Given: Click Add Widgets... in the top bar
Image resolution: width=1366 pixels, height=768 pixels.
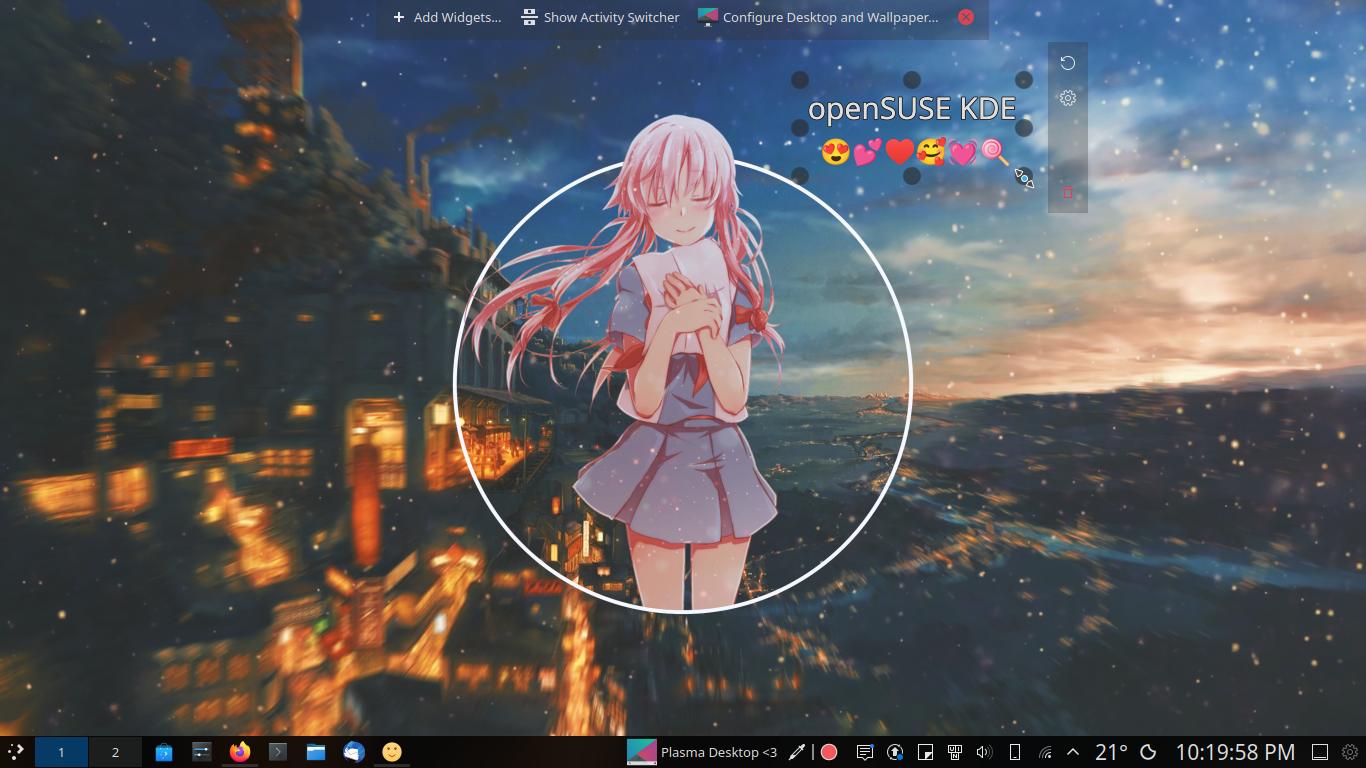Looking at the screenshot, I should [446, 17].
